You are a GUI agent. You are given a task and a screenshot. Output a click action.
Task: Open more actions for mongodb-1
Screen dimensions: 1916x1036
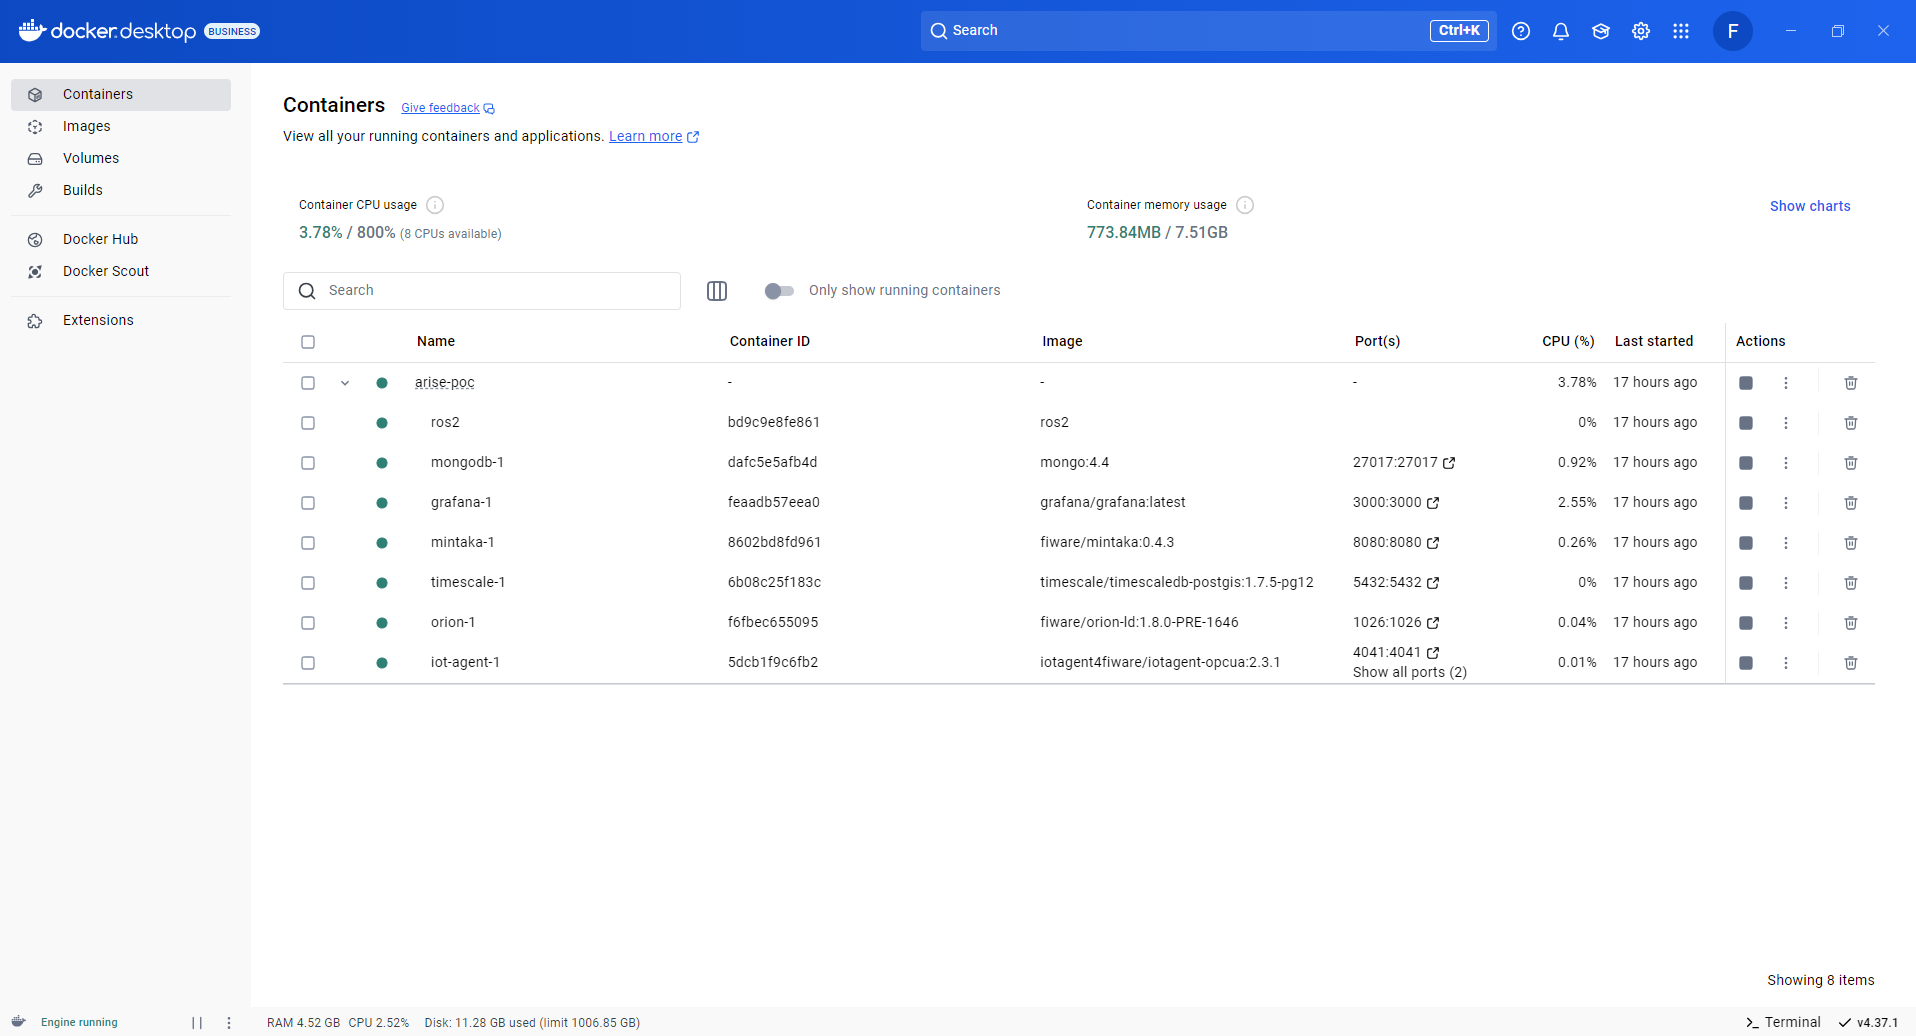(x=1786, y=463)
